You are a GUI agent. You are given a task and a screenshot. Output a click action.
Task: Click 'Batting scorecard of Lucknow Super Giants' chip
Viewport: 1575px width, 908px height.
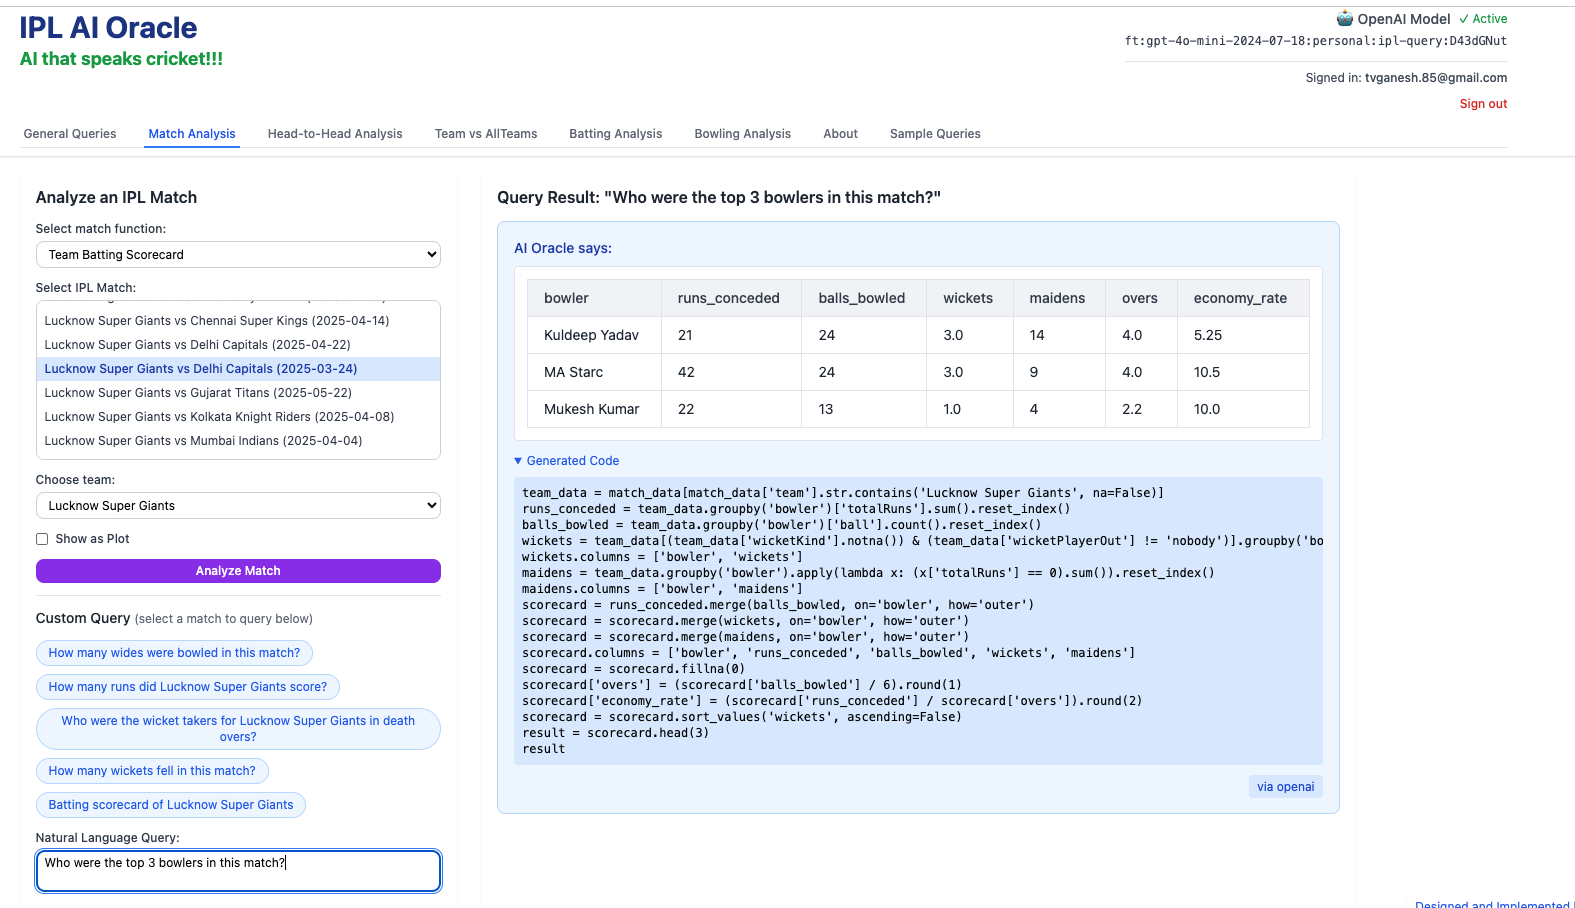coord(171,805)
